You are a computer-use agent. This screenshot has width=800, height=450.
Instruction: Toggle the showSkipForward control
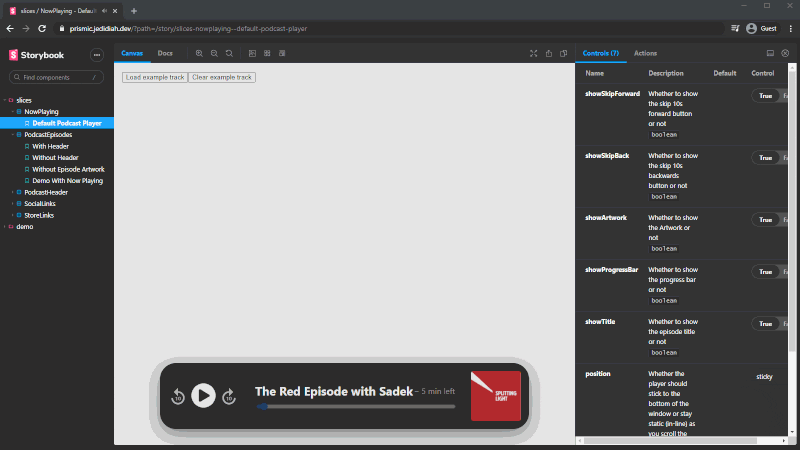tap(775, 95)
